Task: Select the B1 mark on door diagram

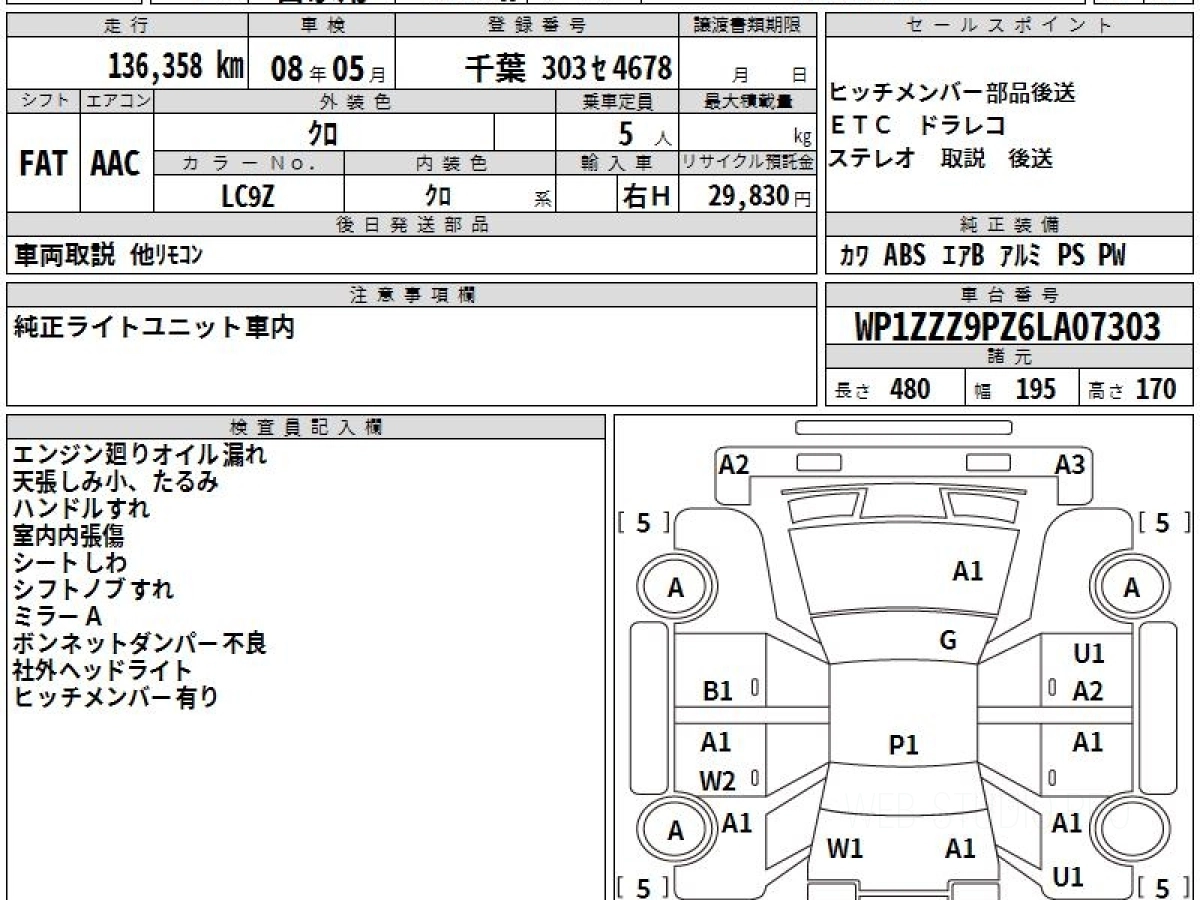Action: (x=717, y=690)
